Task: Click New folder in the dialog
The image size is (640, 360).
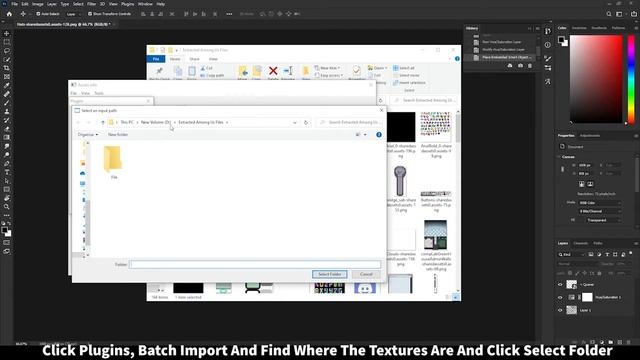Action: pos(118,135)
